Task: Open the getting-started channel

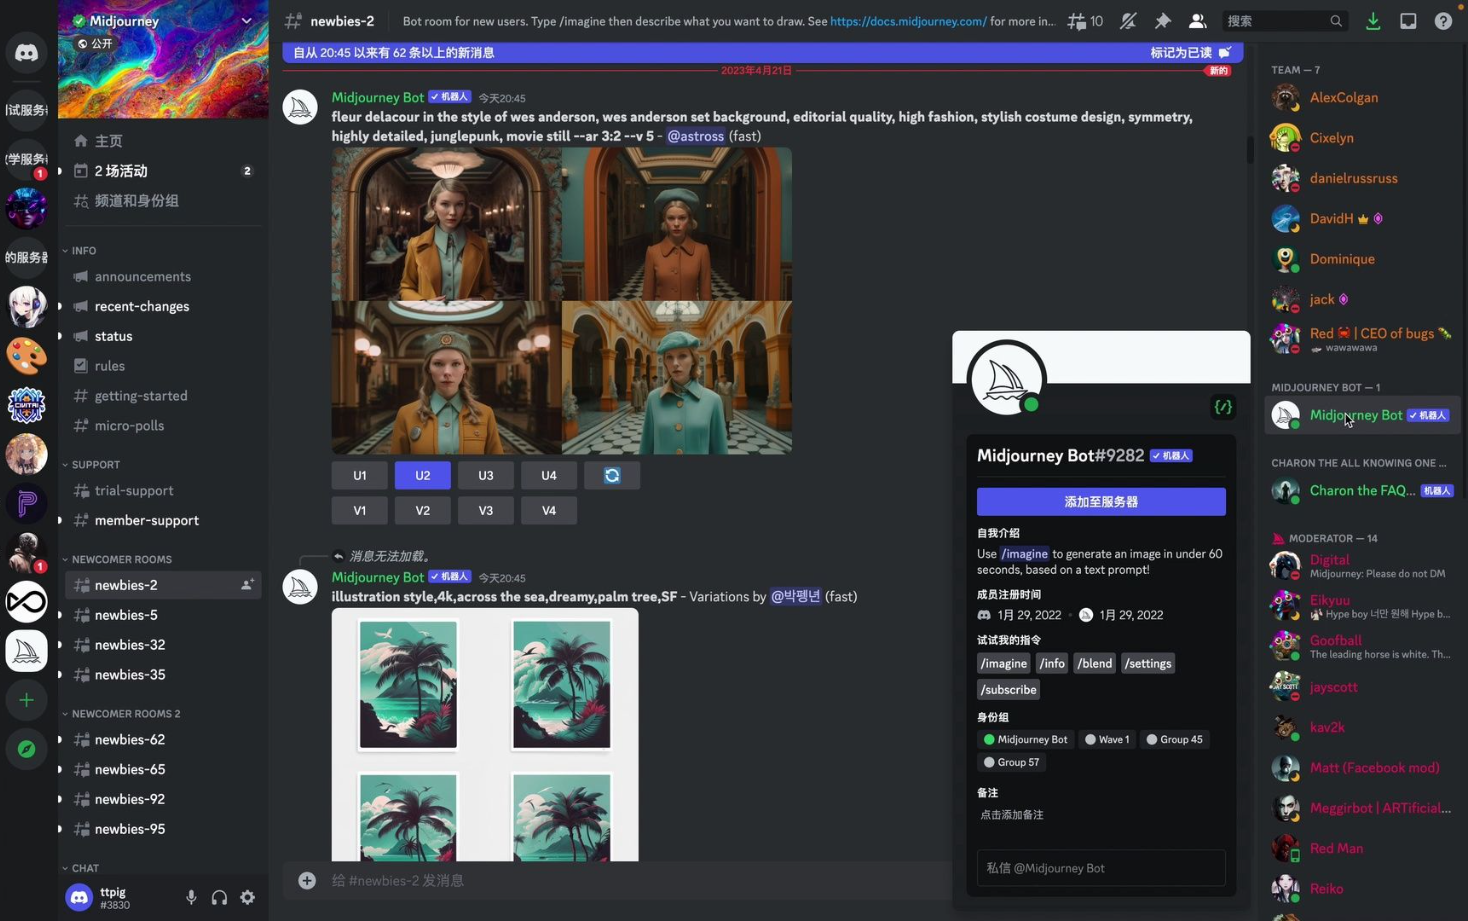Action: pos(163,396)
